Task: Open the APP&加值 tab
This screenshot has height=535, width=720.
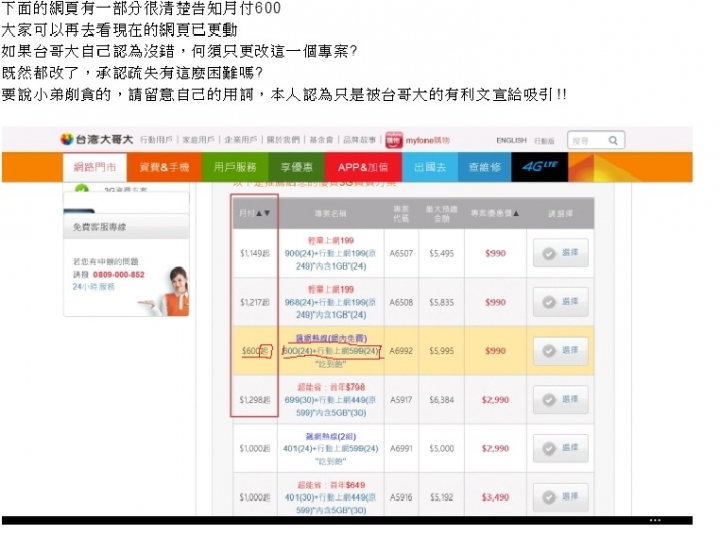Action: 363,167
